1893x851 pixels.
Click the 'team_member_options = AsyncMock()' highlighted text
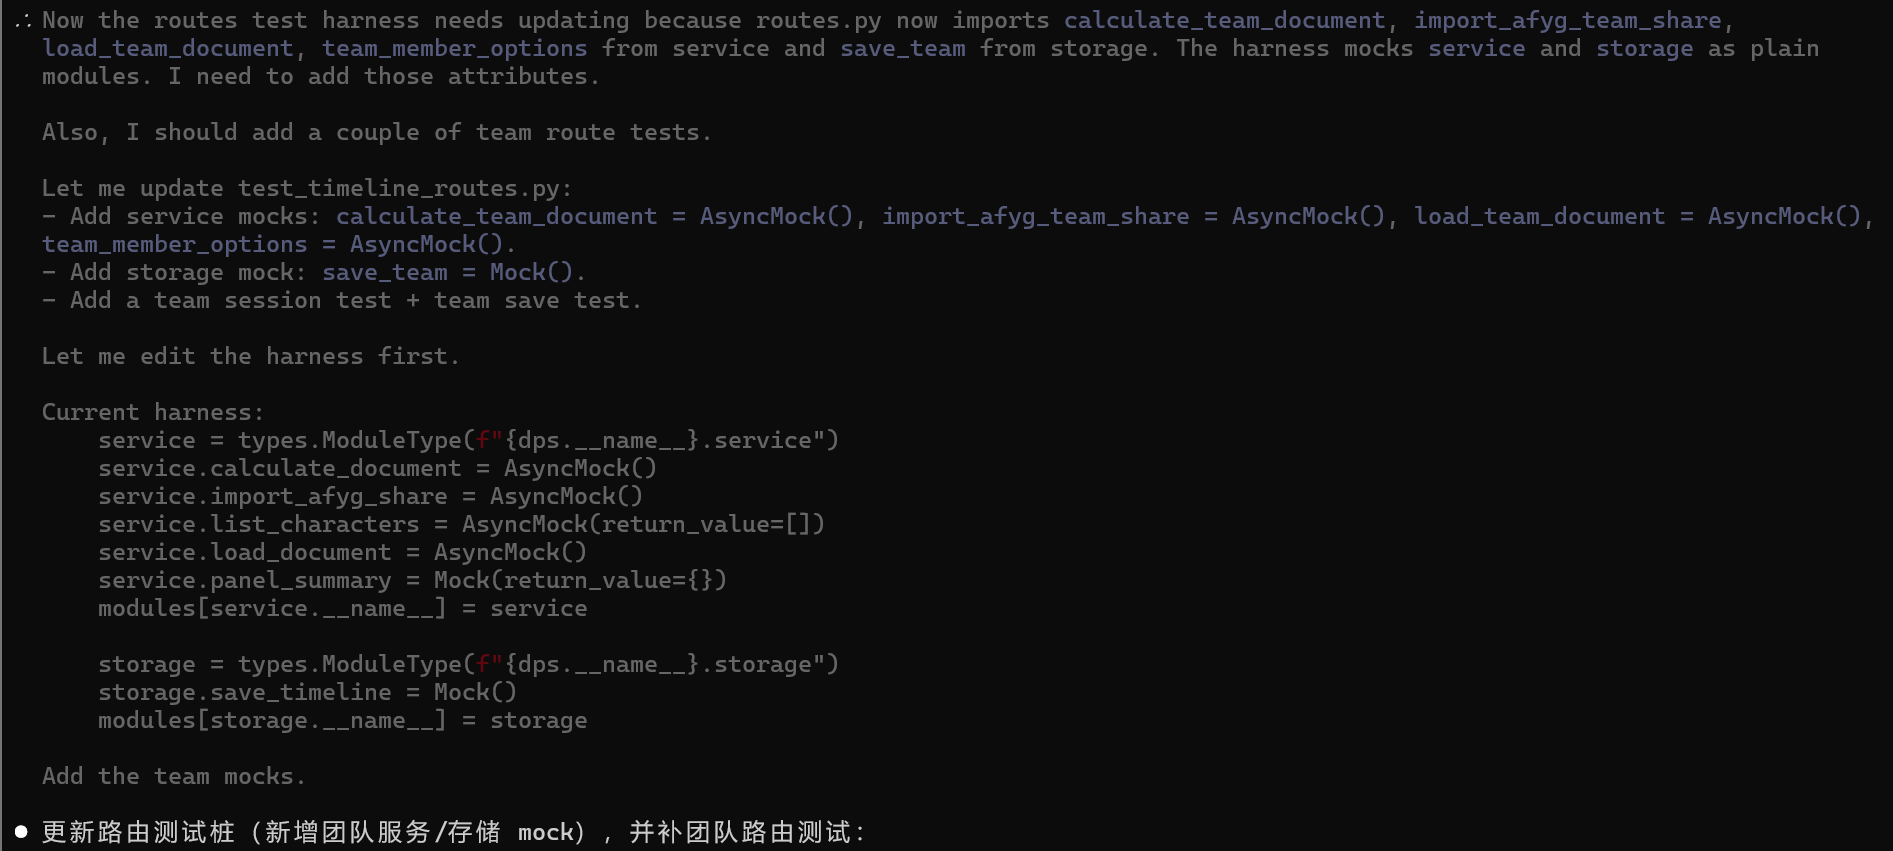[272, 245]
